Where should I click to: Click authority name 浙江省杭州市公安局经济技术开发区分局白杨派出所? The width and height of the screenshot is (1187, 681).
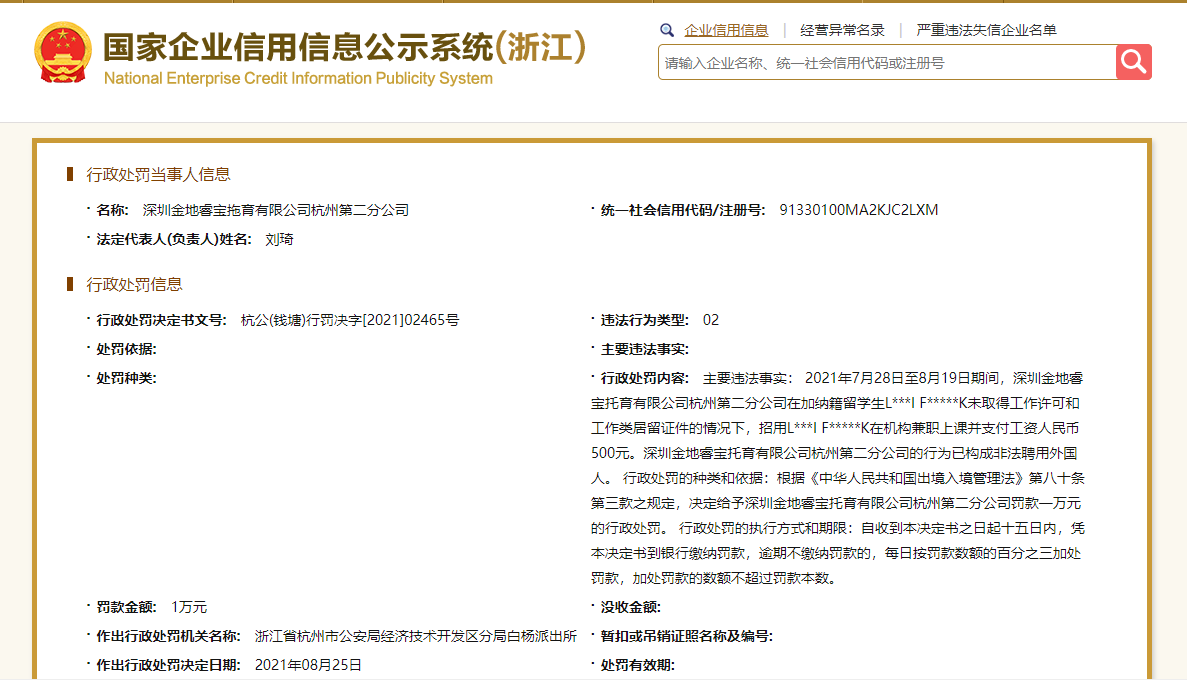(x=416, y=636)
